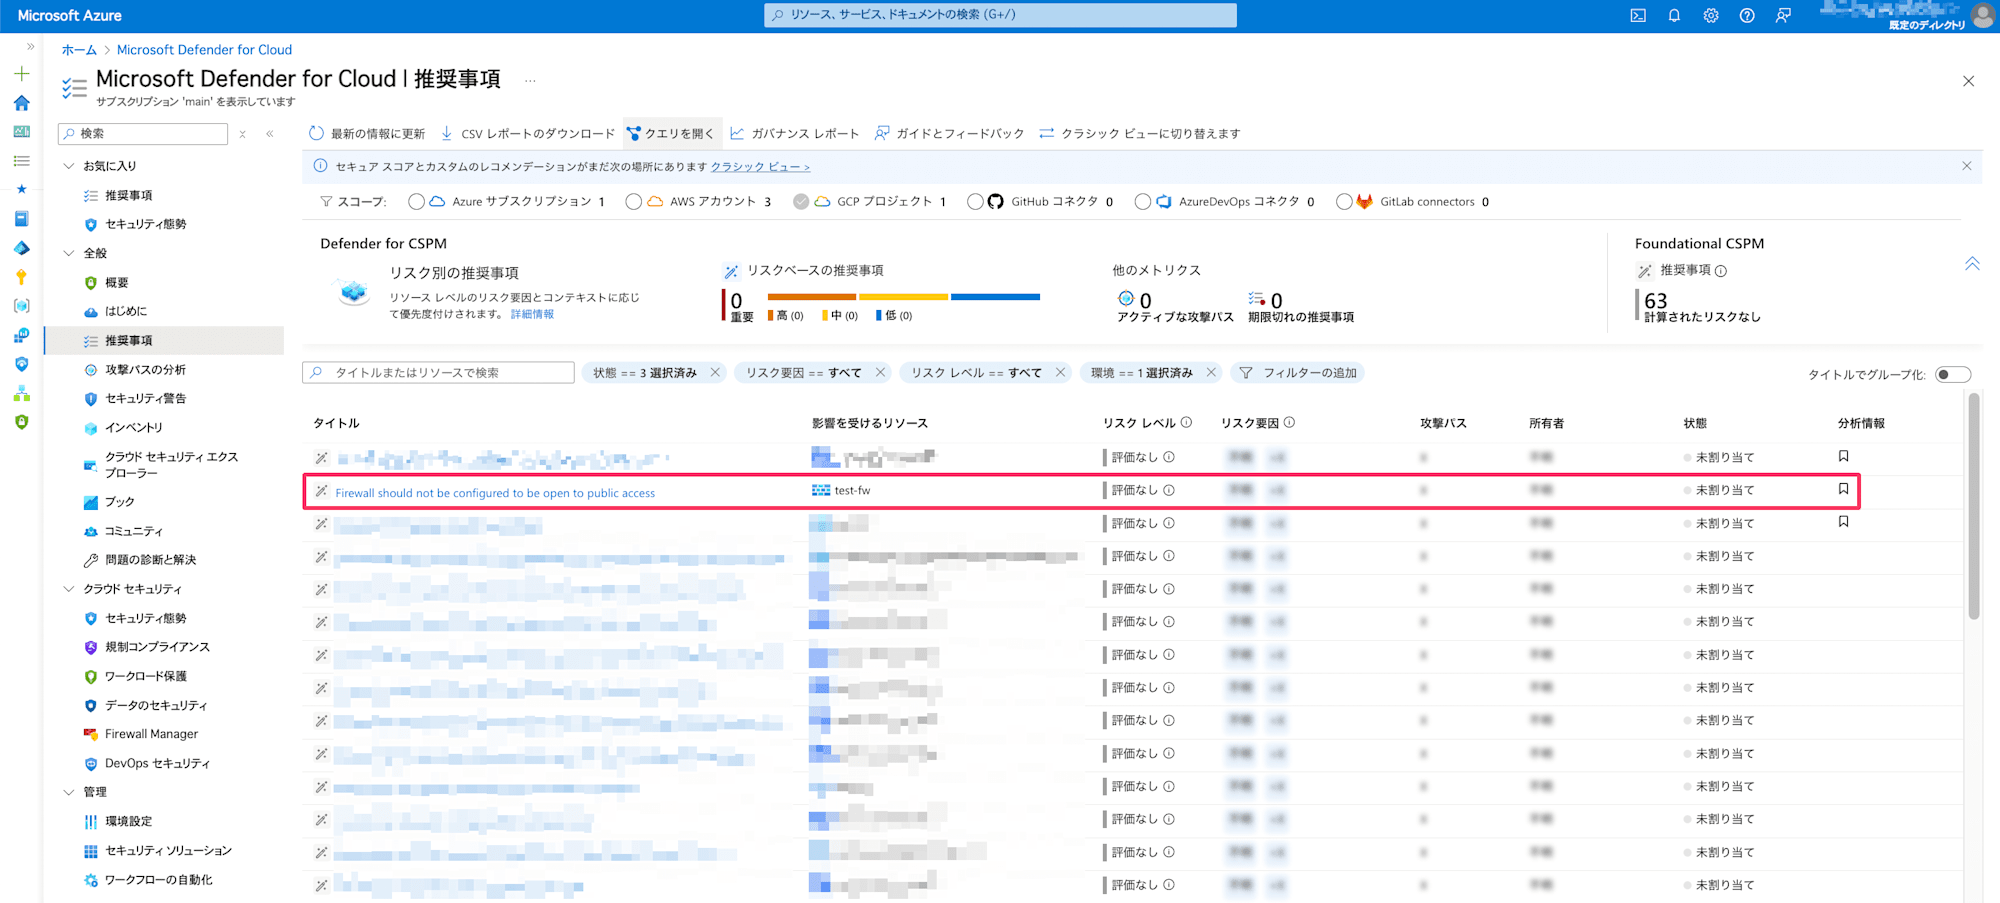Open セキュリティ警告 in sidebar
This screenshot has height=903, width=2000.
coord(146,398)
